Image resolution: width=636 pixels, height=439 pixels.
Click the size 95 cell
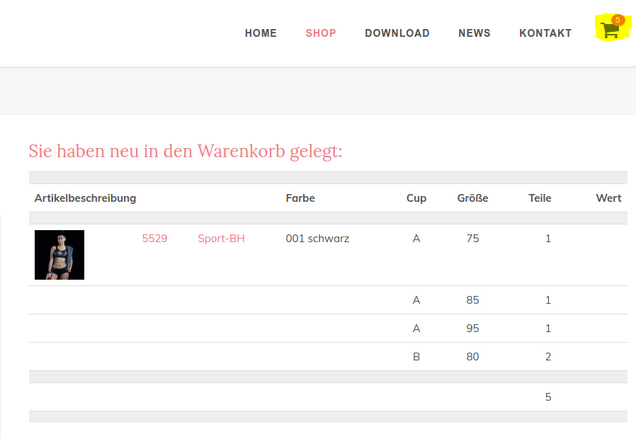click(x=472, y=328)
